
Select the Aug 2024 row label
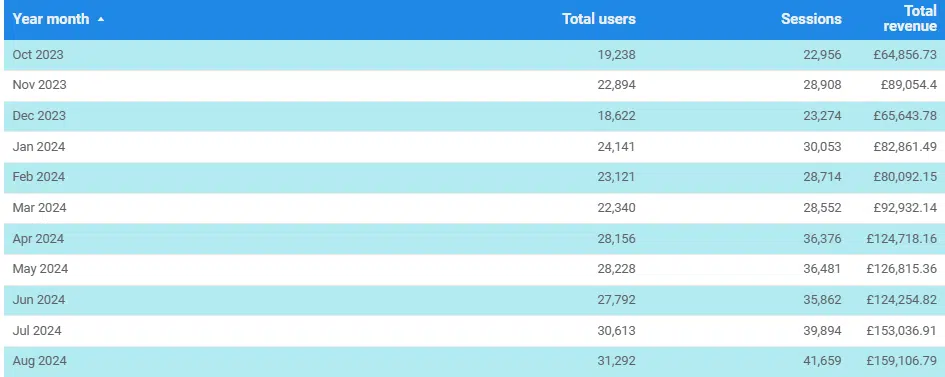[39, 361]
